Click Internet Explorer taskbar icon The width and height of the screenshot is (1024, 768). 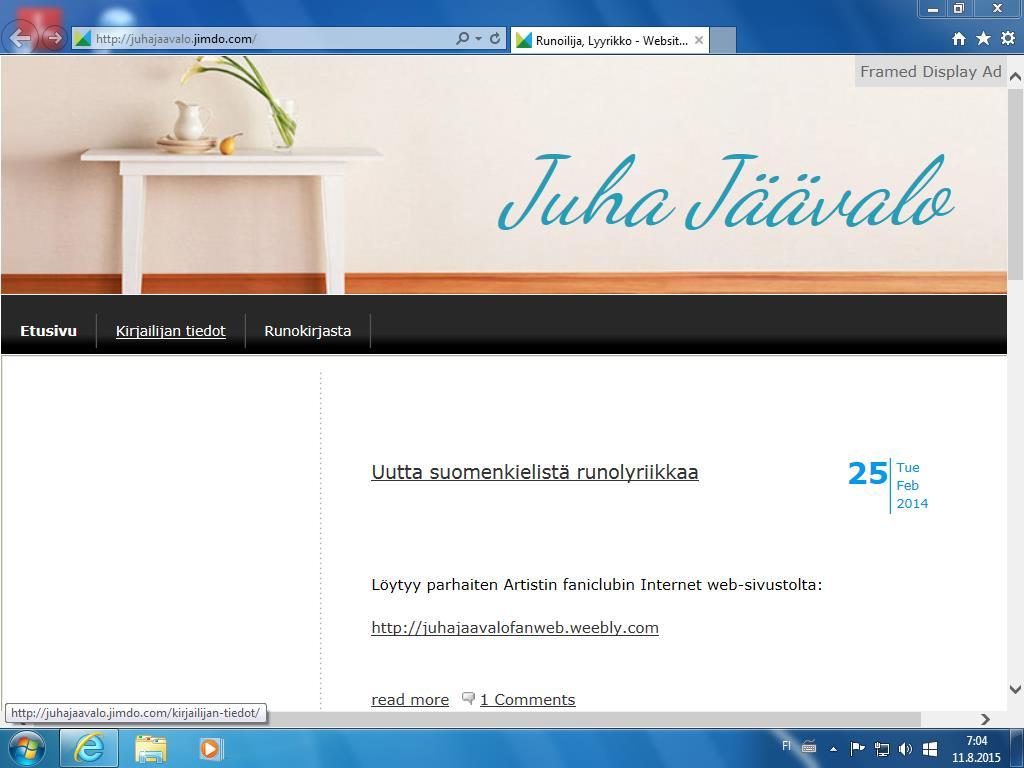tap(89, 748)
